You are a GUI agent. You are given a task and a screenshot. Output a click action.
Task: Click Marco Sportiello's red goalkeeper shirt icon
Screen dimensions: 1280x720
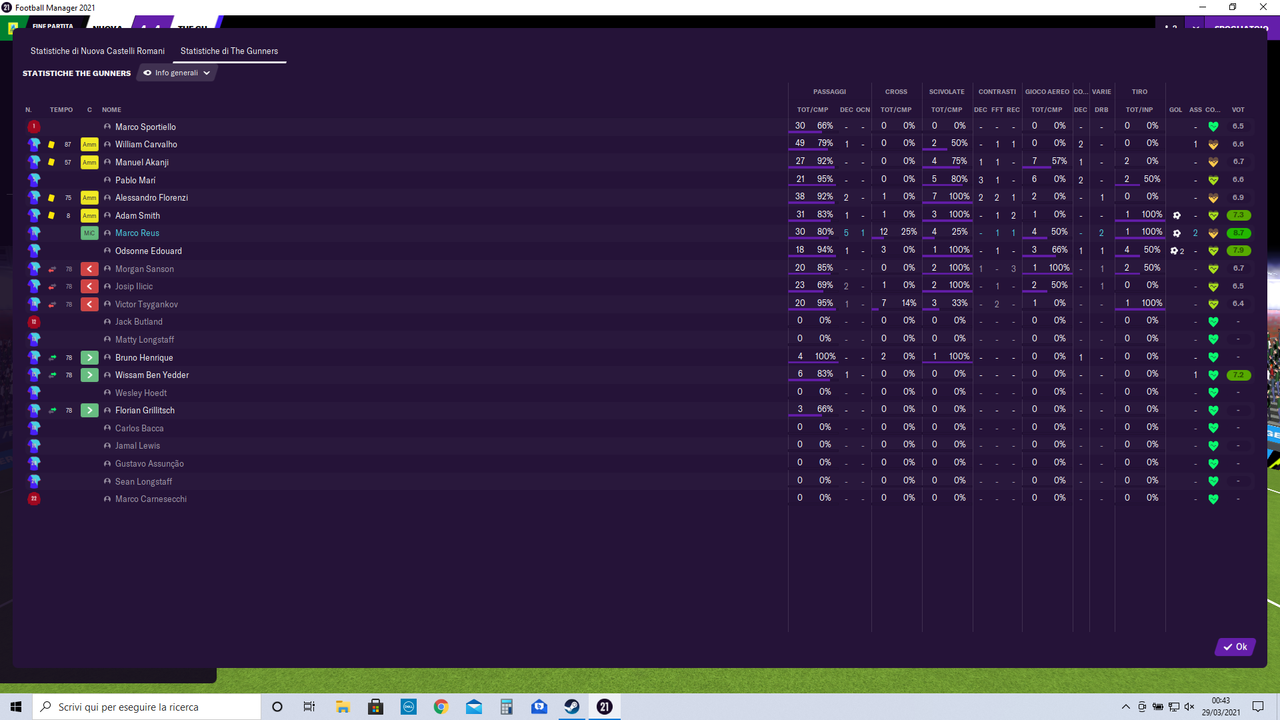pyautogui.click(x=34, y=127)
